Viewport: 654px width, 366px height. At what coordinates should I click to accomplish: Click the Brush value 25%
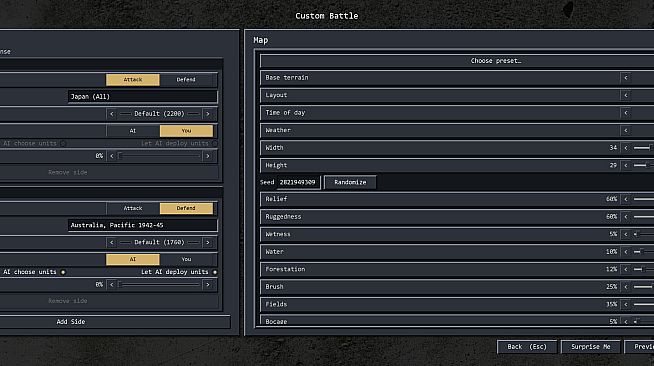[611, 287]
